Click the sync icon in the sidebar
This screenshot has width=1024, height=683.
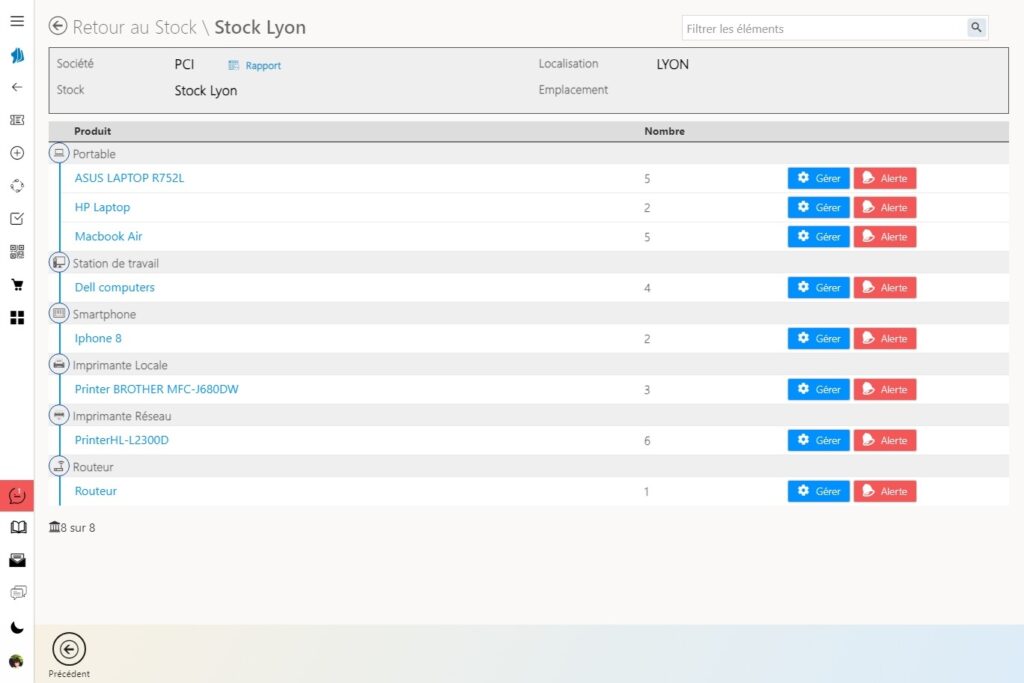point(17,186)
